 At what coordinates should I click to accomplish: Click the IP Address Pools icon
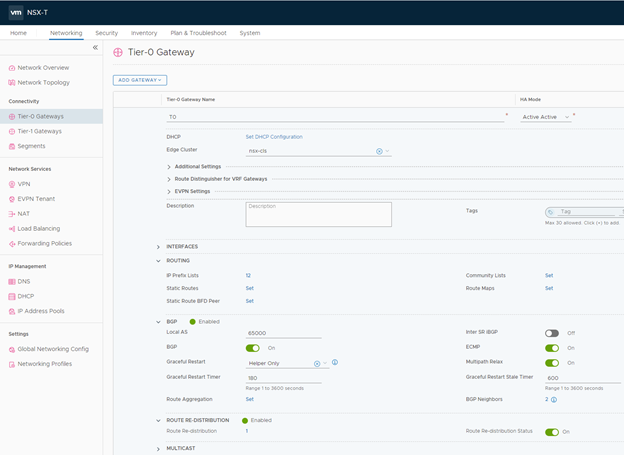[12, 311]
